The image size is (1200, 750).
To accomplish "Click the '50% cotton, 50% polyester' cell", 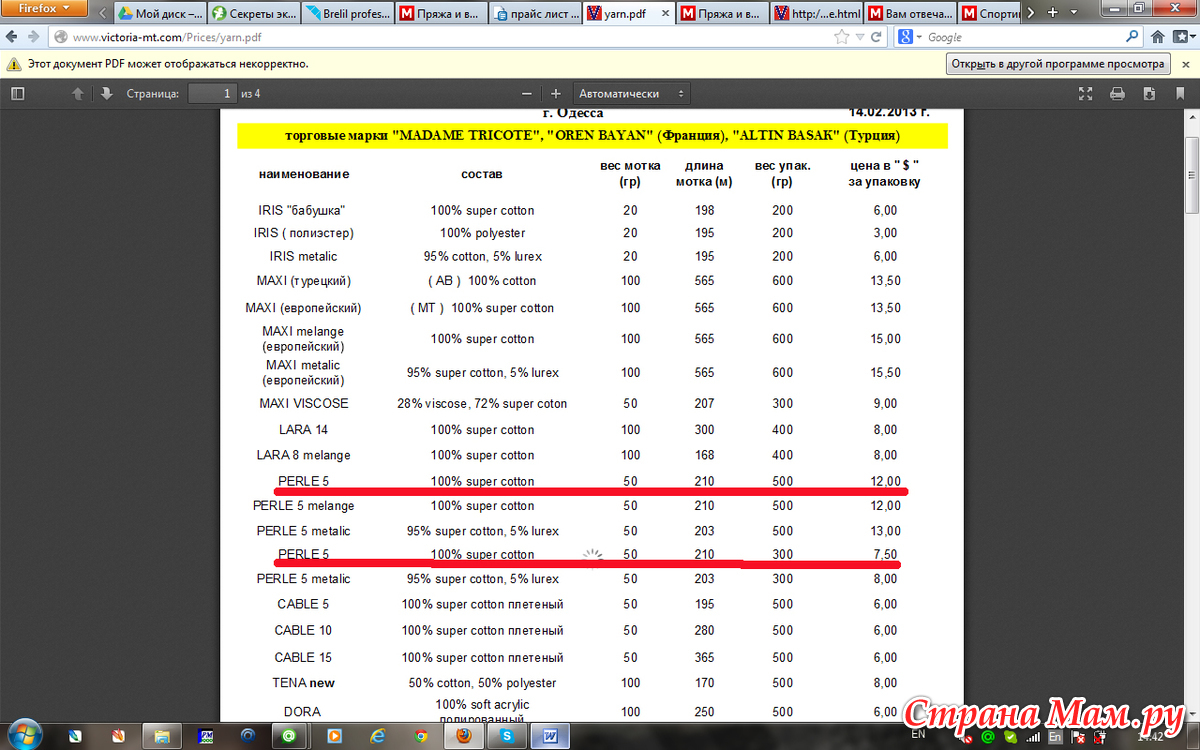I will [482, 683].
